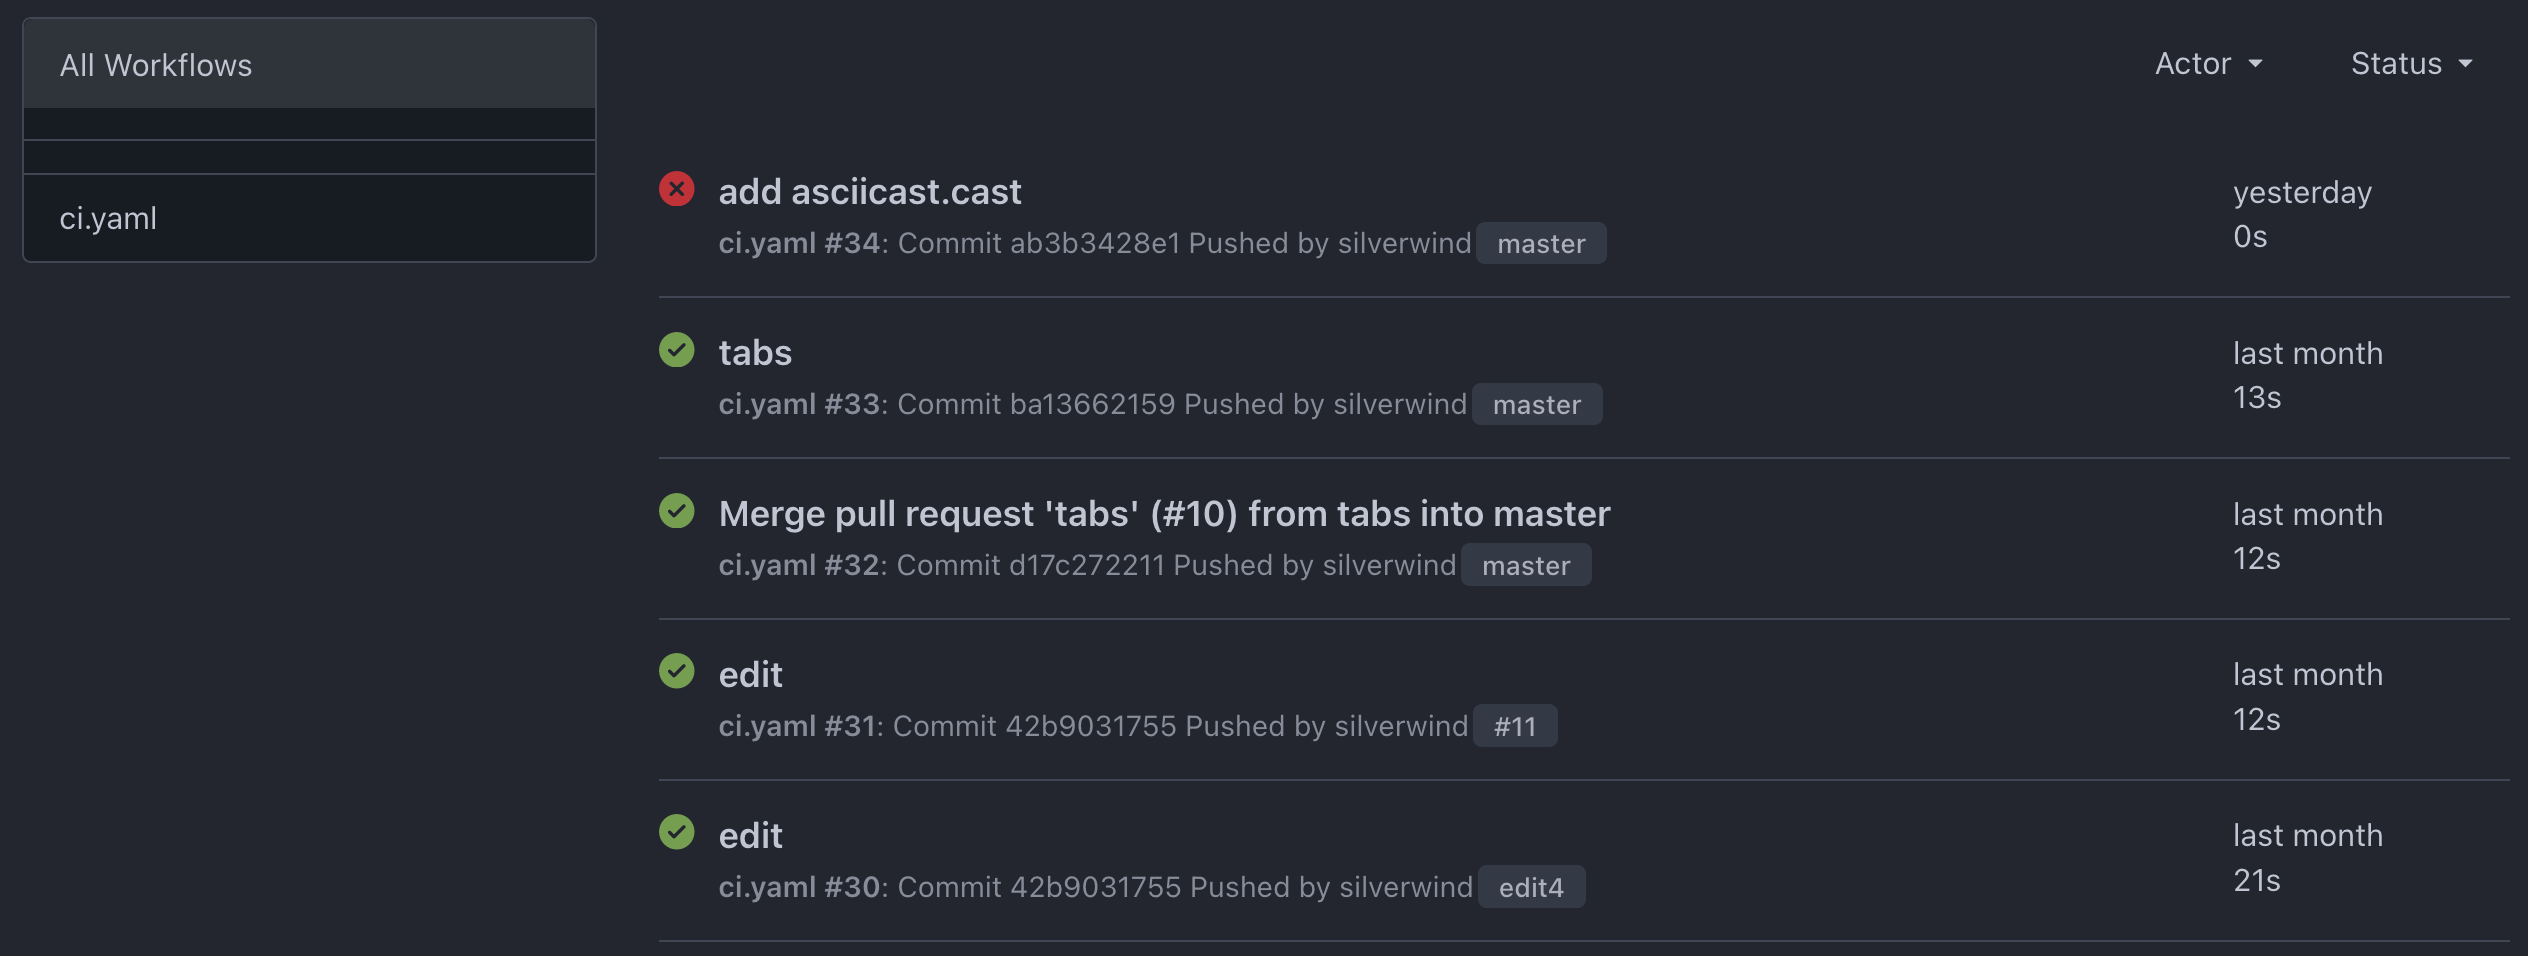2528x956 pixels.
Task: Click the green check icon for run #31
Action: pyautogui.click(x=677, y=671)
